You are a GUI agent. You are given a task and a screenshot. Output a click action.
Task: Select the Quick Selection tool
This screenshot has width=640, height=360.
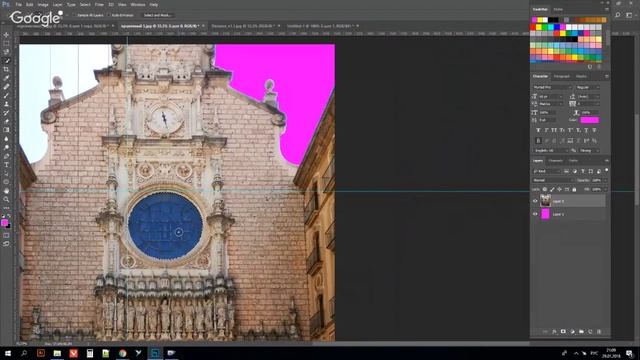pyautogui.click(x=7, y=60)
